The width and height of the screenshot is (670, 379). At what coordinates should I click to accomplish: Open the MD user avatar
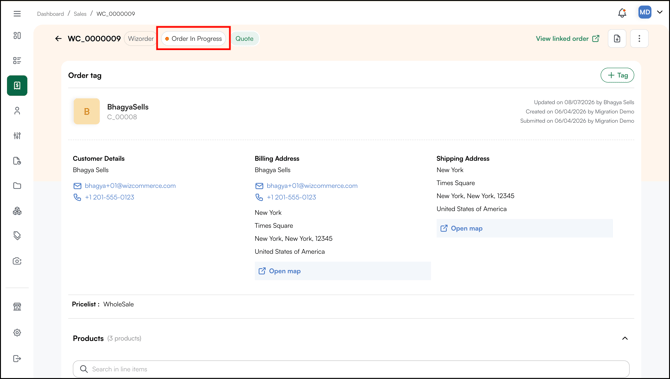pyautogui.click(x=644, y=12)
